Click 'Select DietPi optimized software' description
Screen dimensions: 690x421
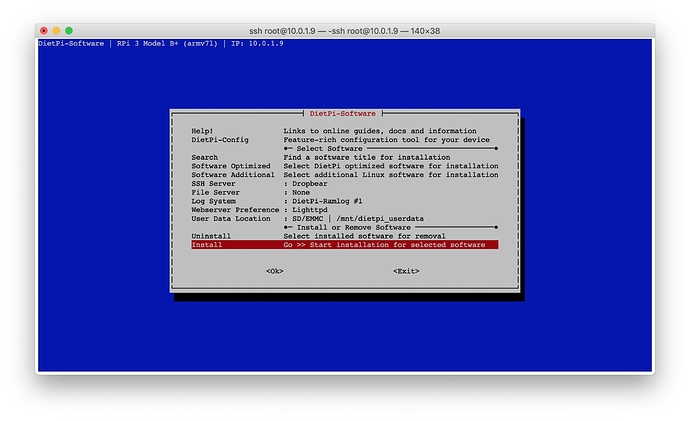[x=391, y=166]
